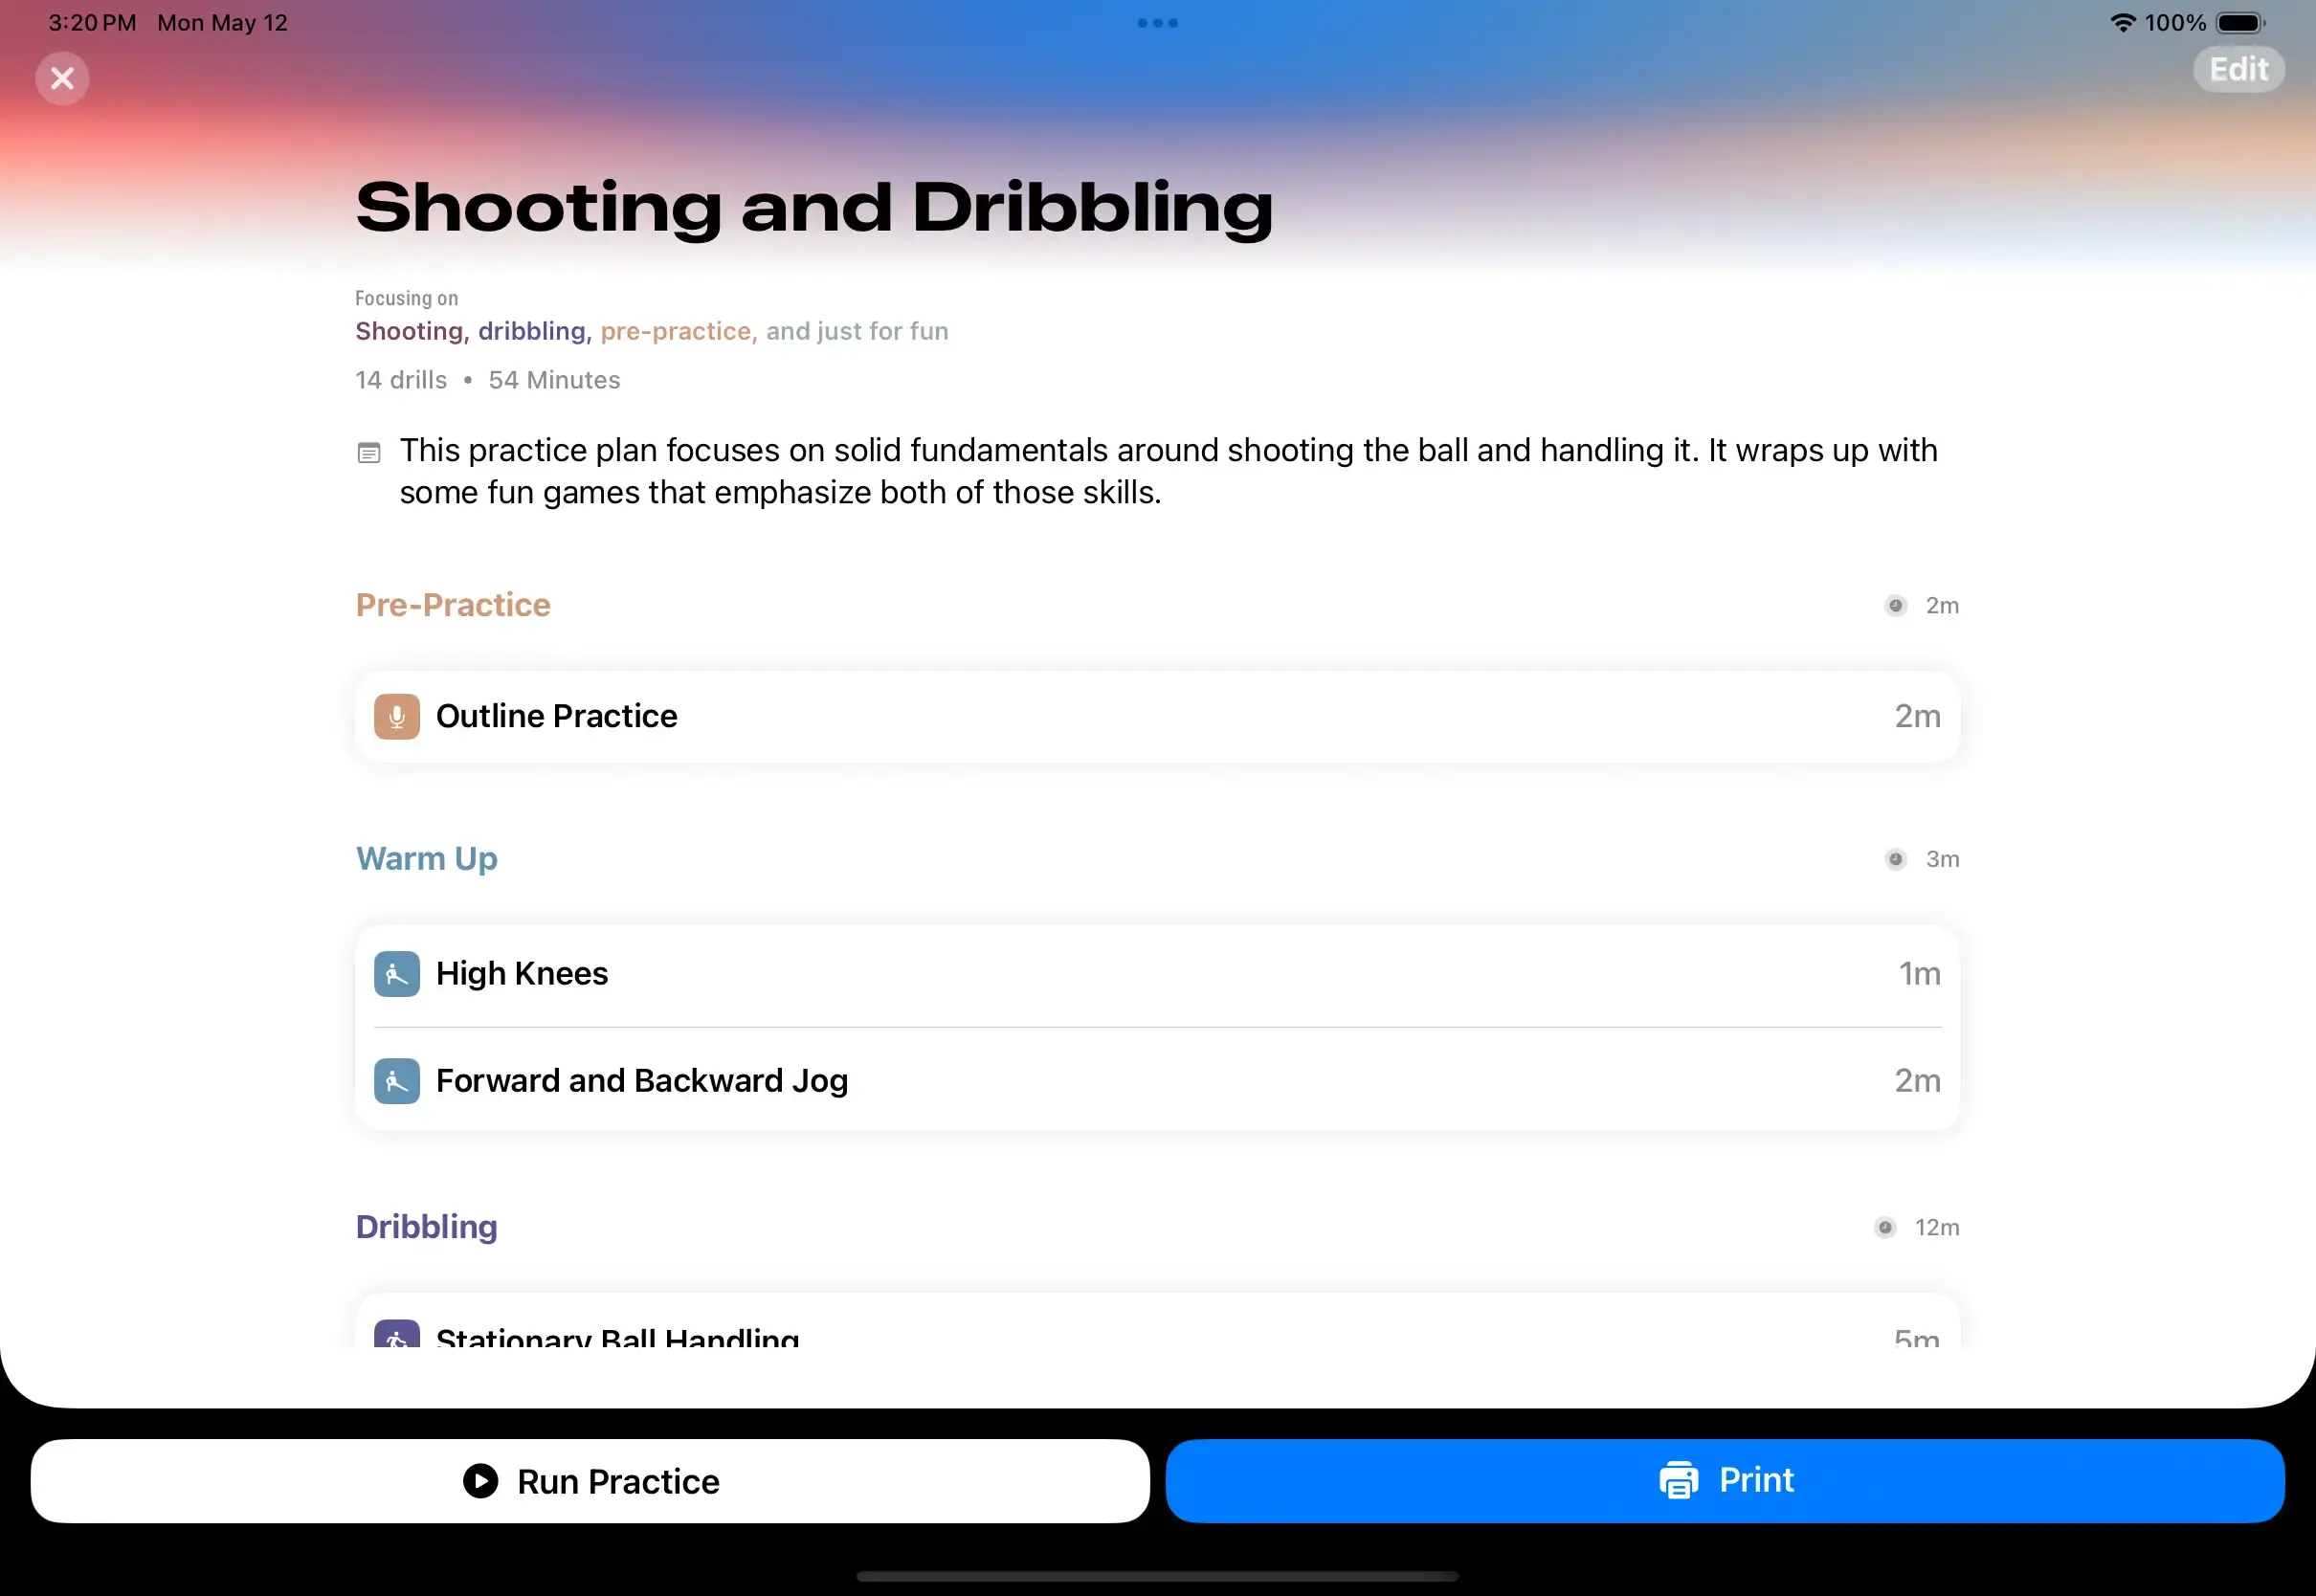Click the 2m duration of Outline Practice
Viewport: 2316px width, 1596px height.
click(x=1917, y=717)
